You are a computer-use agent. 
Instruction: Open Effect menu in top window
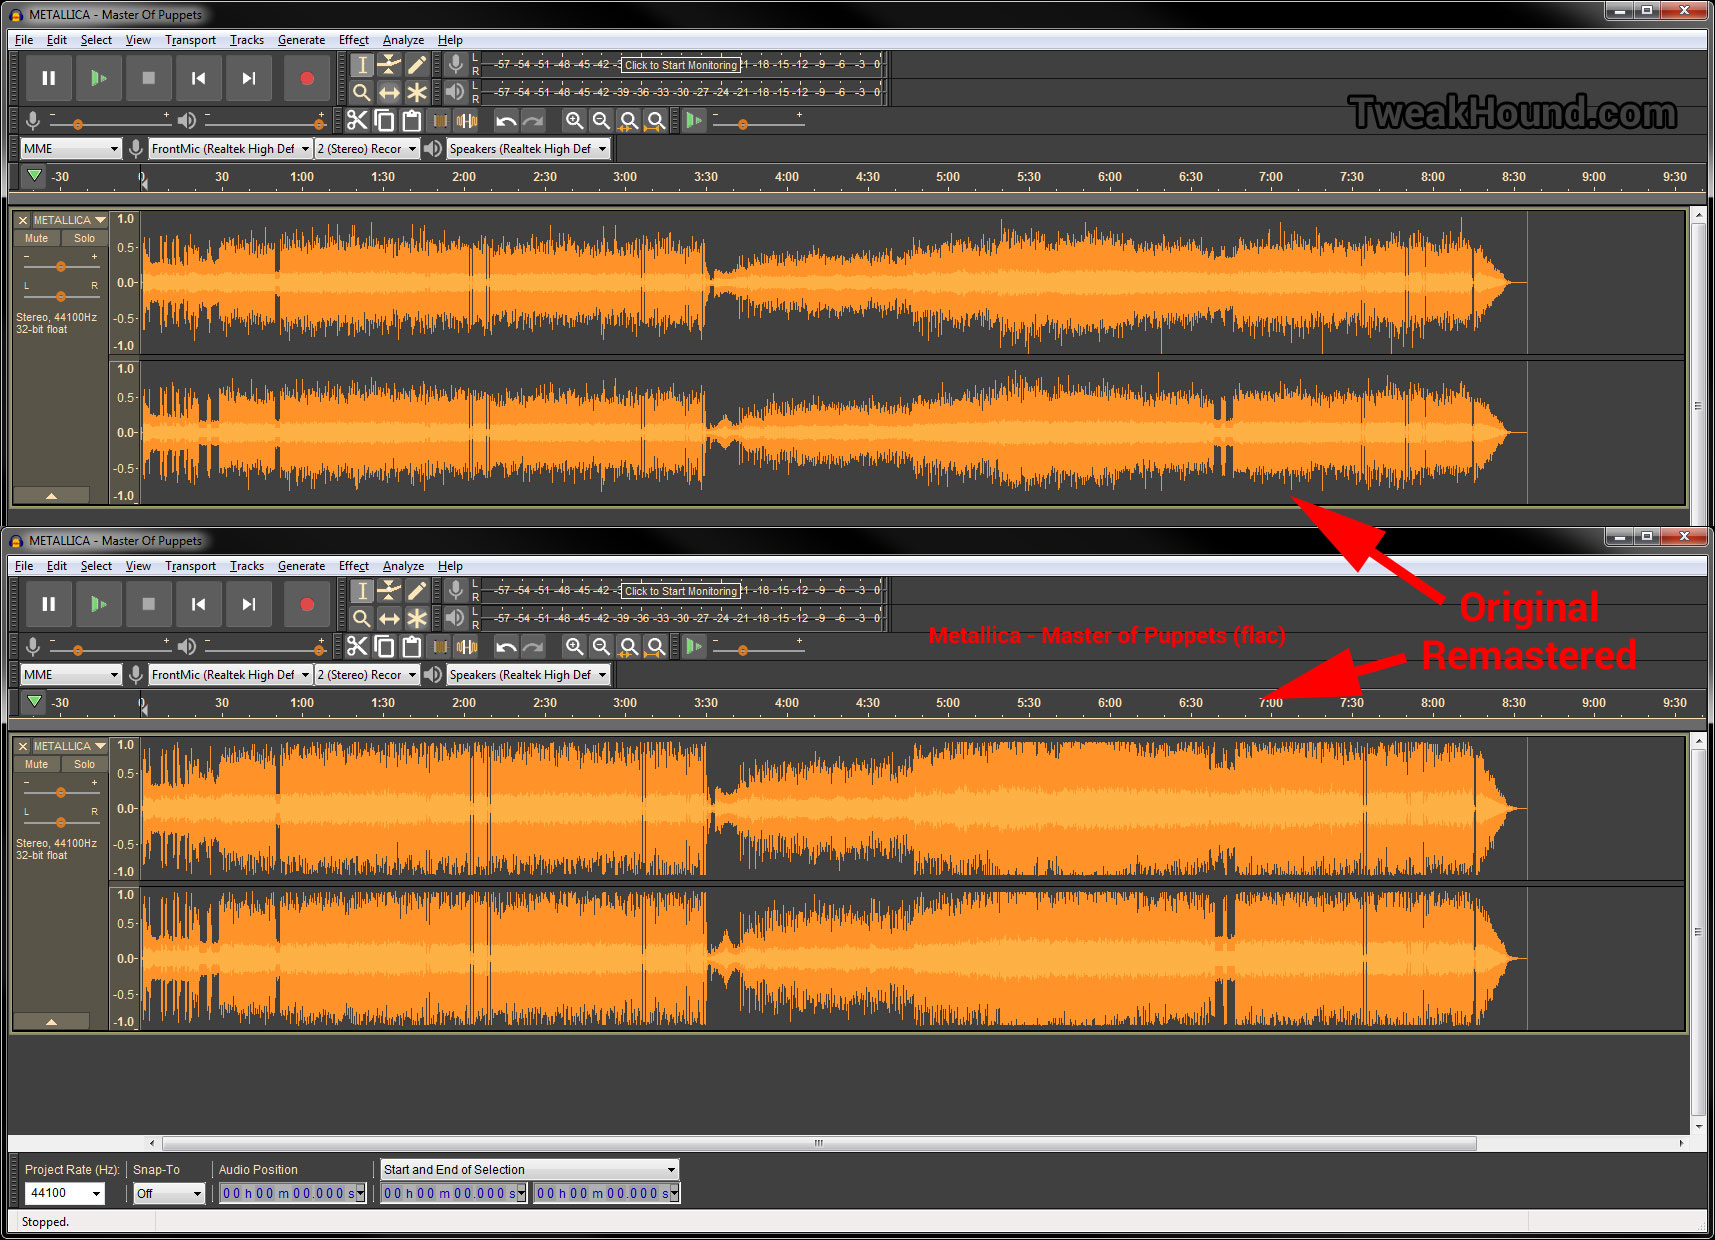pyautogui.click(x=354, y=40)
